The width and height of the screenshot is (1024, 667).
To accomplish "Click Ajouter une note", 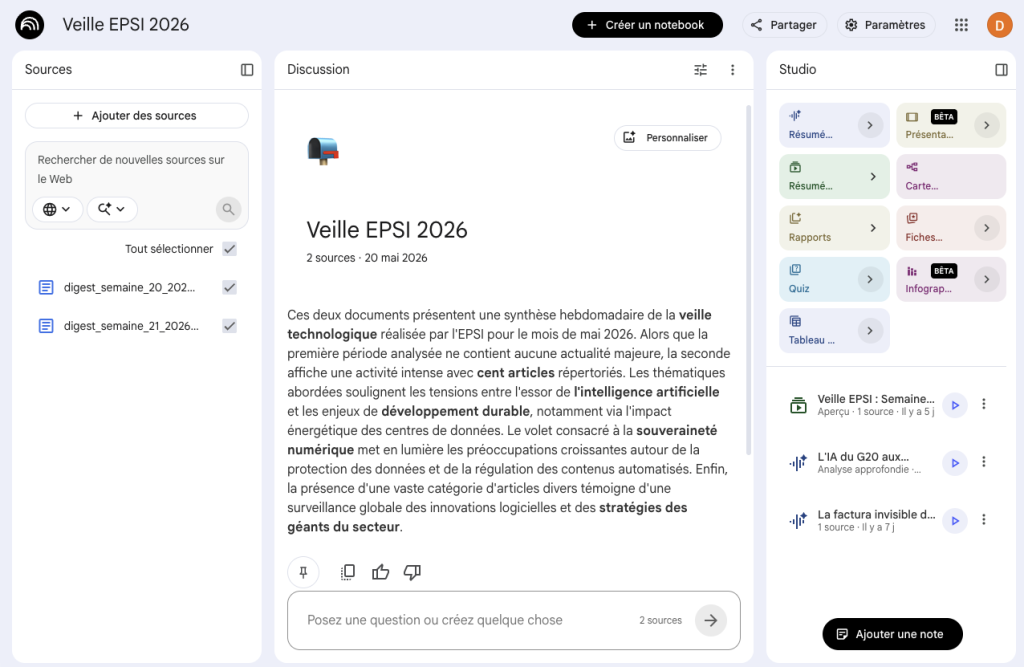I will (x=892, y=634).
